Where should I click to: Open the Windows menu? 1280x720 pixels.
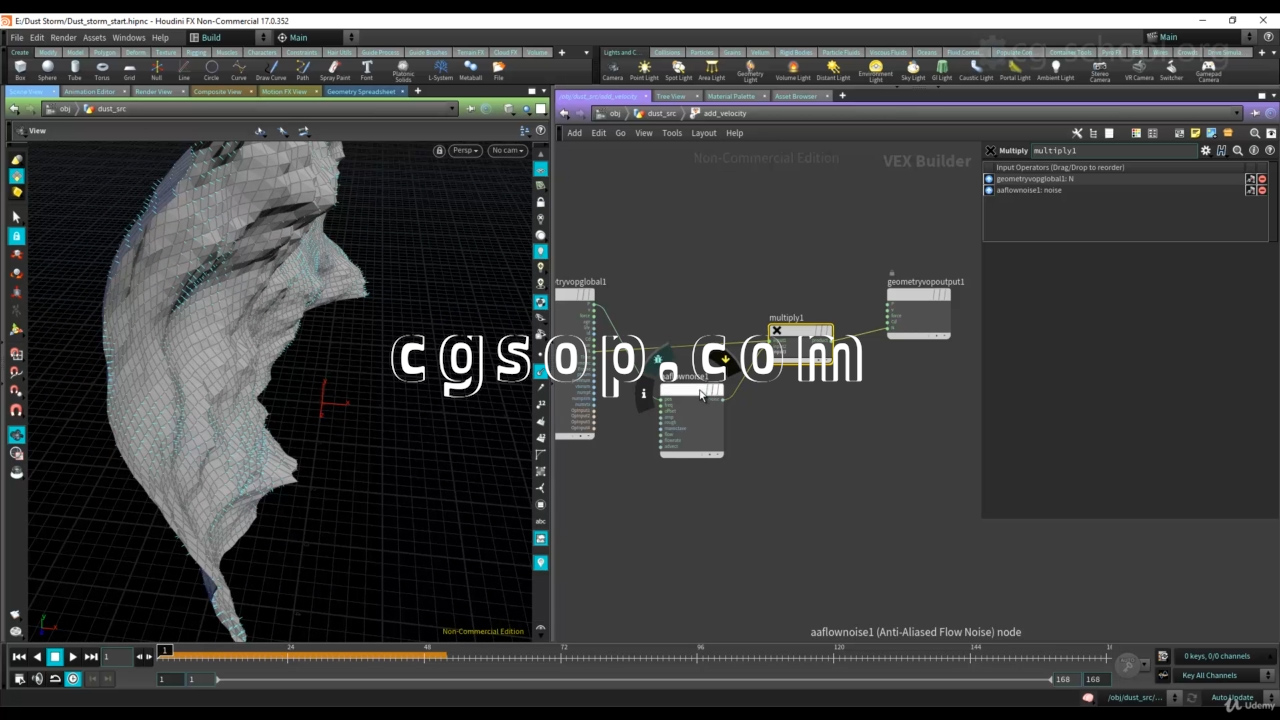tap(128, 38)
